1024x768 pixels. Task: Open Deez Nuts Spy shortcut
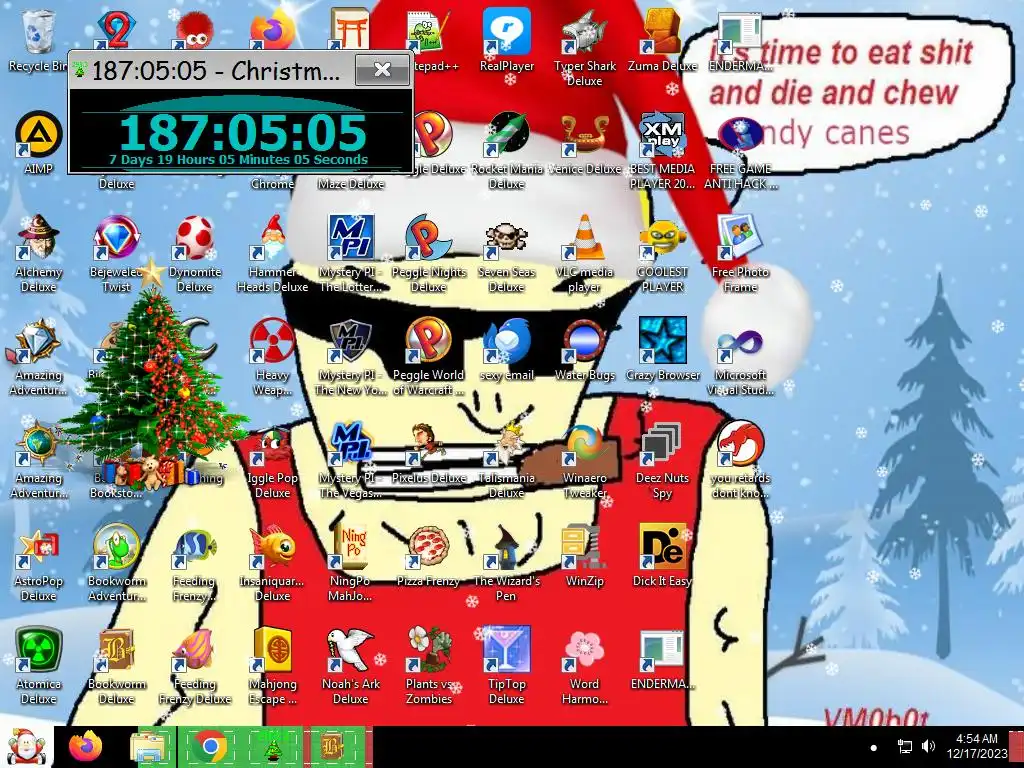coord(662,460)
